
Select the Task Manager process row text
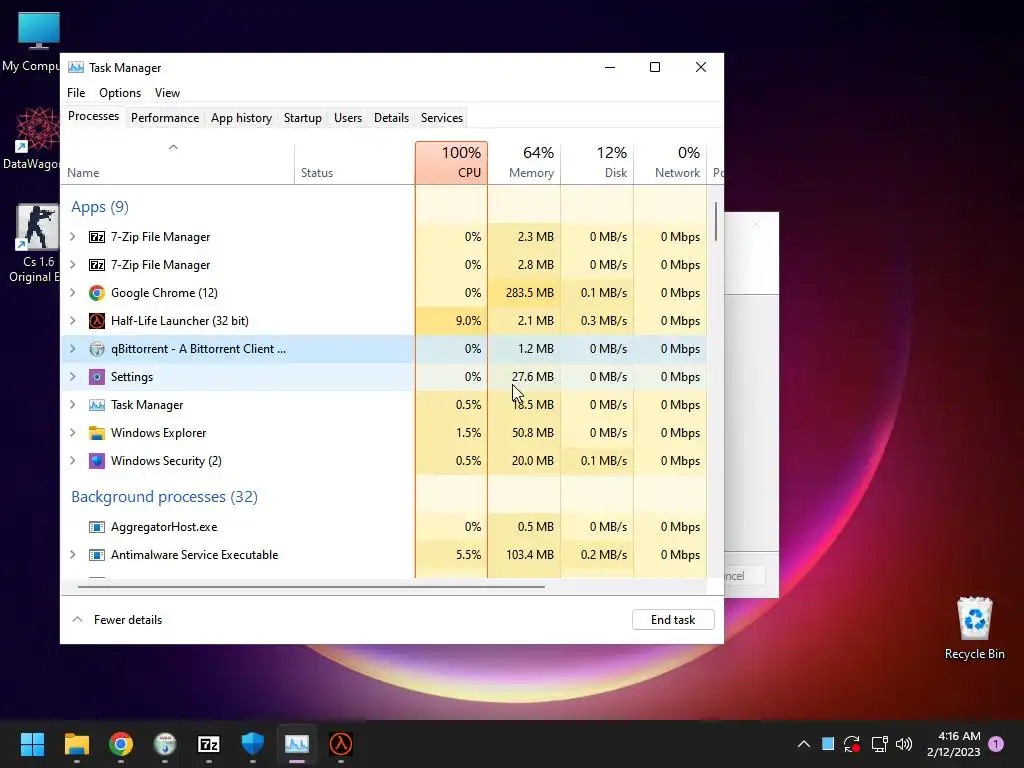pos(147,405)
